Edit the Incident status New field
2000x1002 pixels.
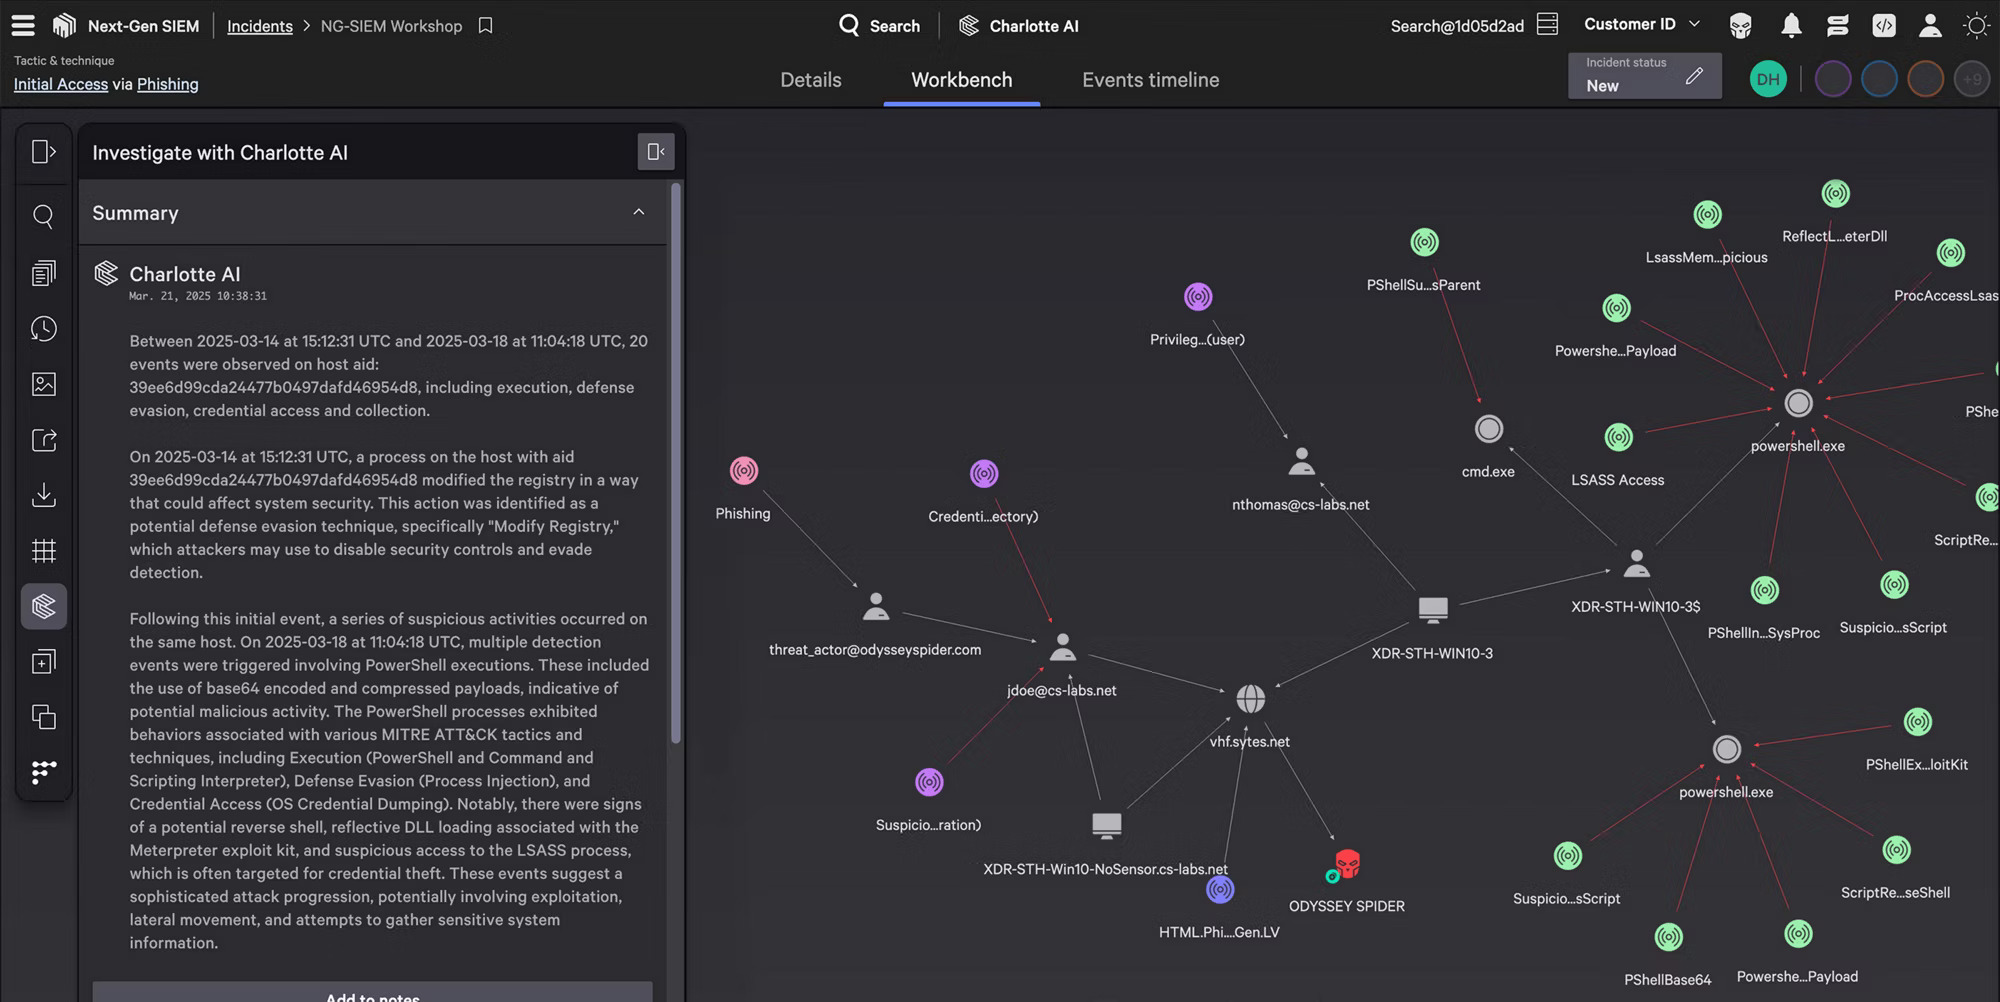coord(1693,76)
